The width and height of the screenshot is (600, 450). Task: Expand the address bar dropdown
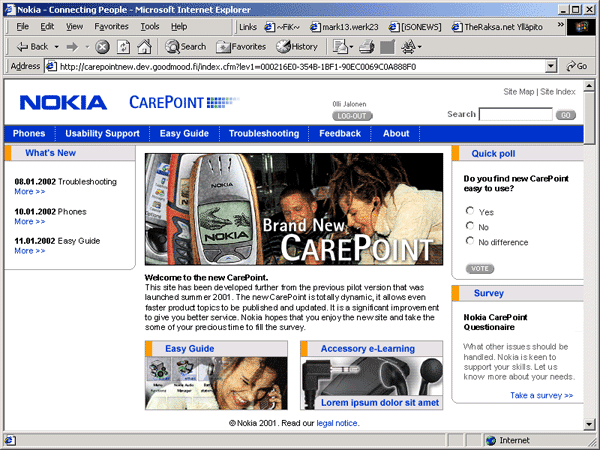pyautogui.click(x=552, y=66)
